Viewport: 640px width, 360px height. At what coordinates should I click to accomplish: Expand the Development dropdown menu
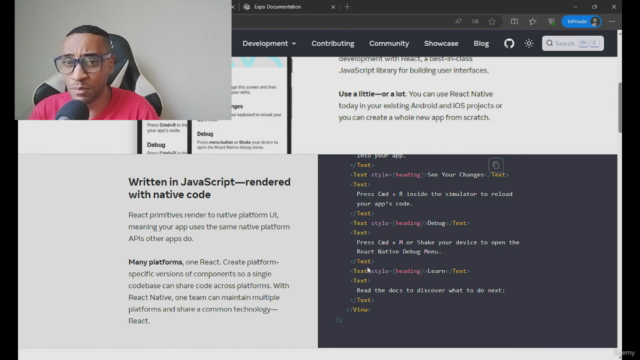[269, 43]
